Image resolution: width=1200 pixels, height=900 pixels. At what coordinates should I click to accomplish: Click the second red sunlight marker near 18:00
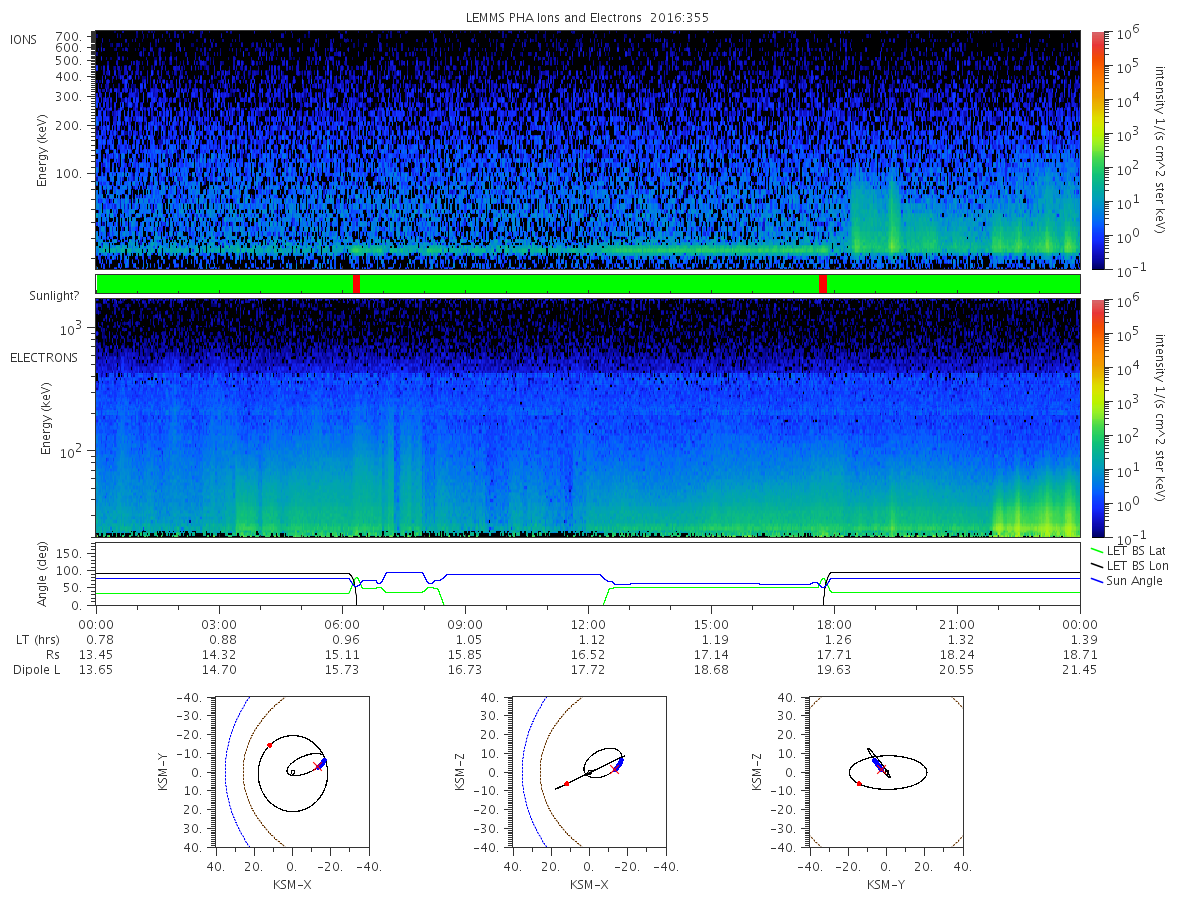click(x=823, y=284)
